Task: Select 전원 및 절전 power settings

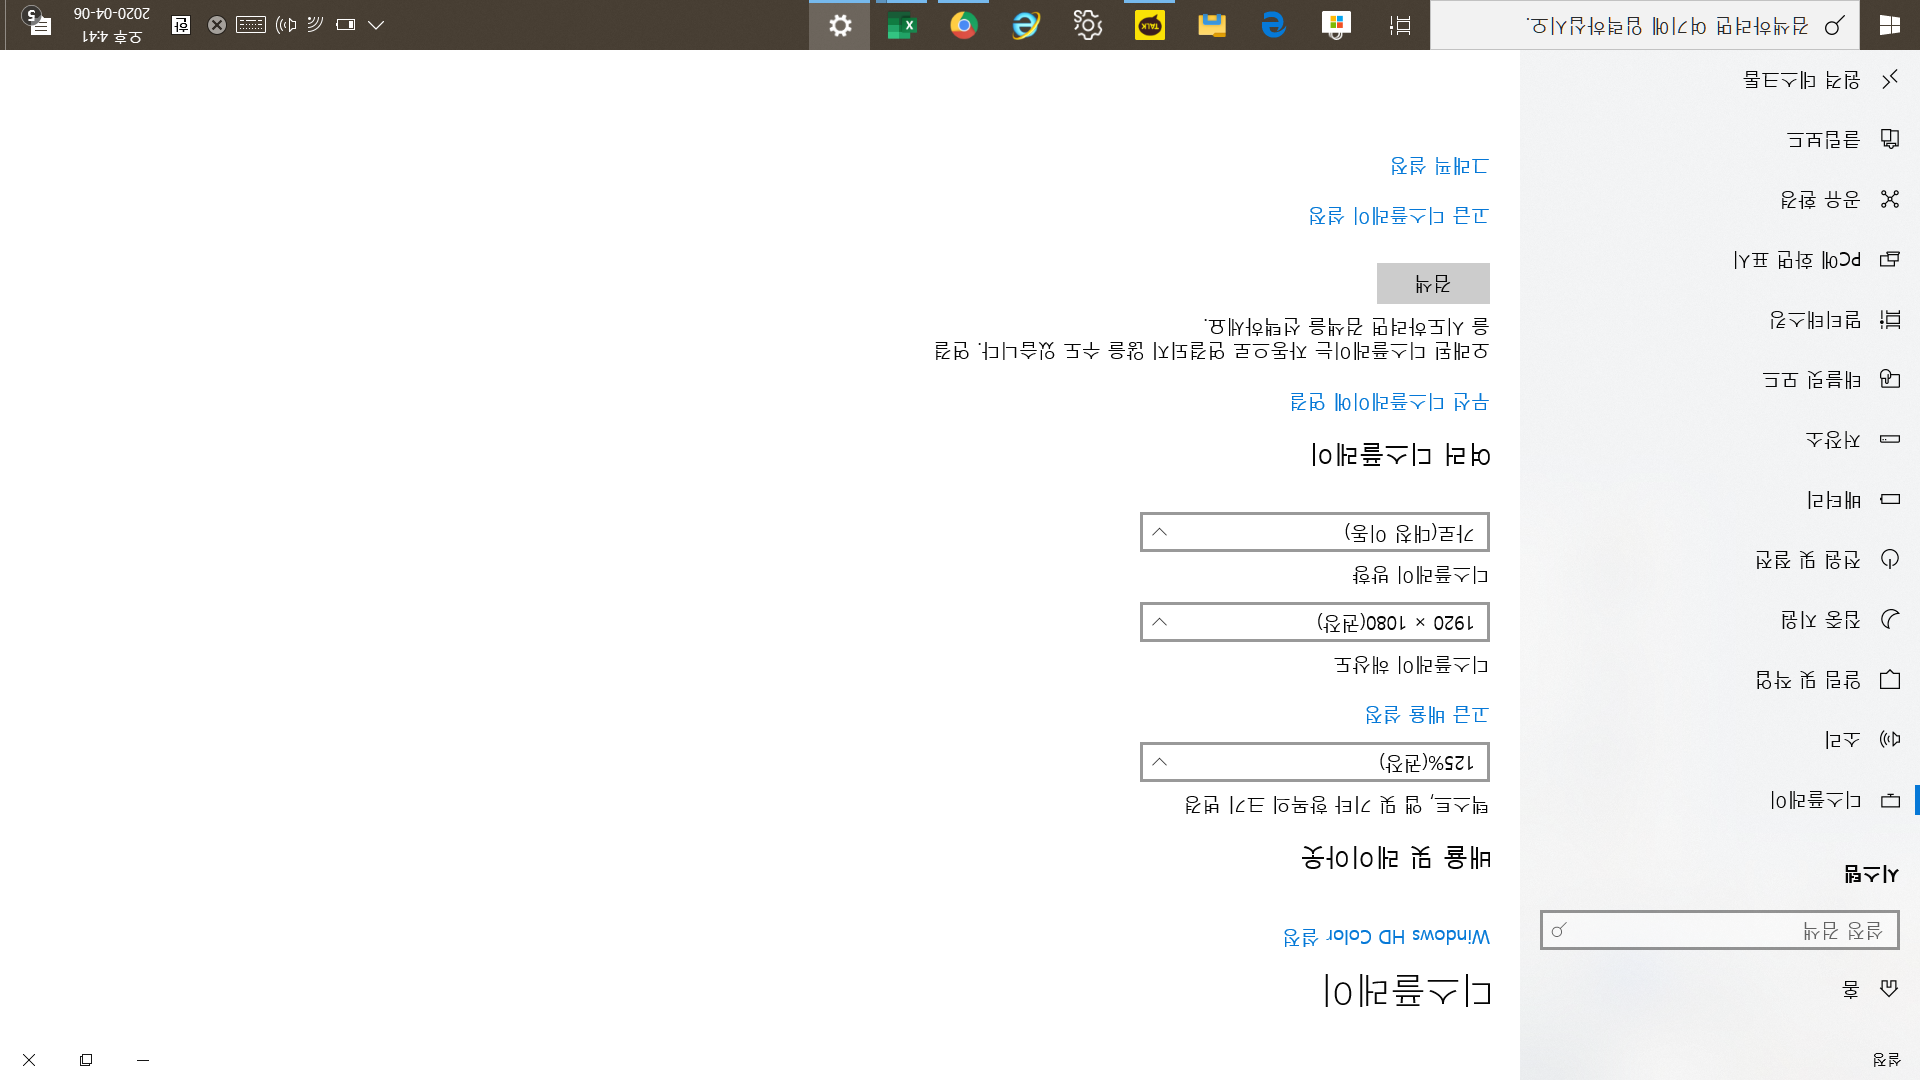Action: (x=1808, y=560)
